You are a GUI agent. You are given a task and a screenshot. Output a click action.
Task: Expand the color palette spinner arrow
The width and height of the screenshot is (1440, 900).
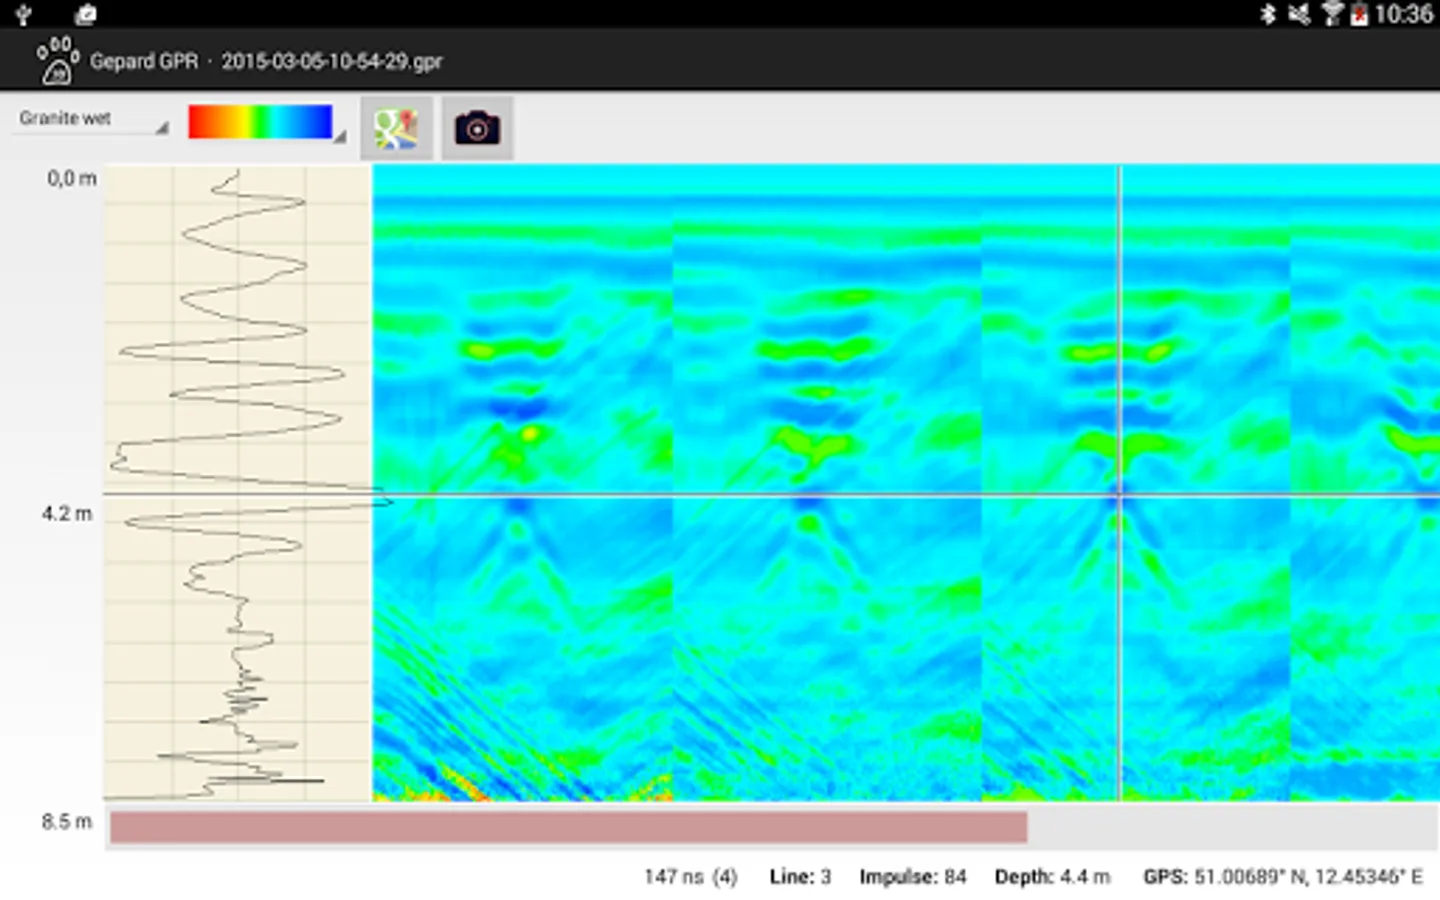[x=340, y=136]
